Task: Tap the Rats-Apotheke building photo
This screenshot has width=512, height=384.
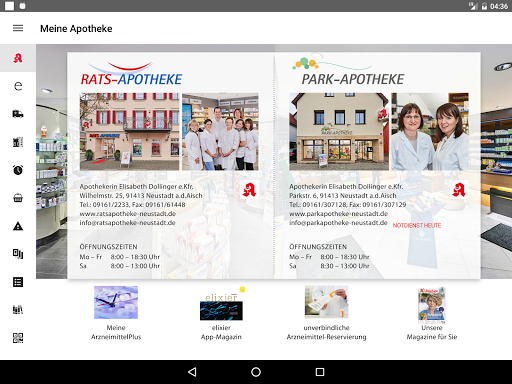Action: [129, 132]
